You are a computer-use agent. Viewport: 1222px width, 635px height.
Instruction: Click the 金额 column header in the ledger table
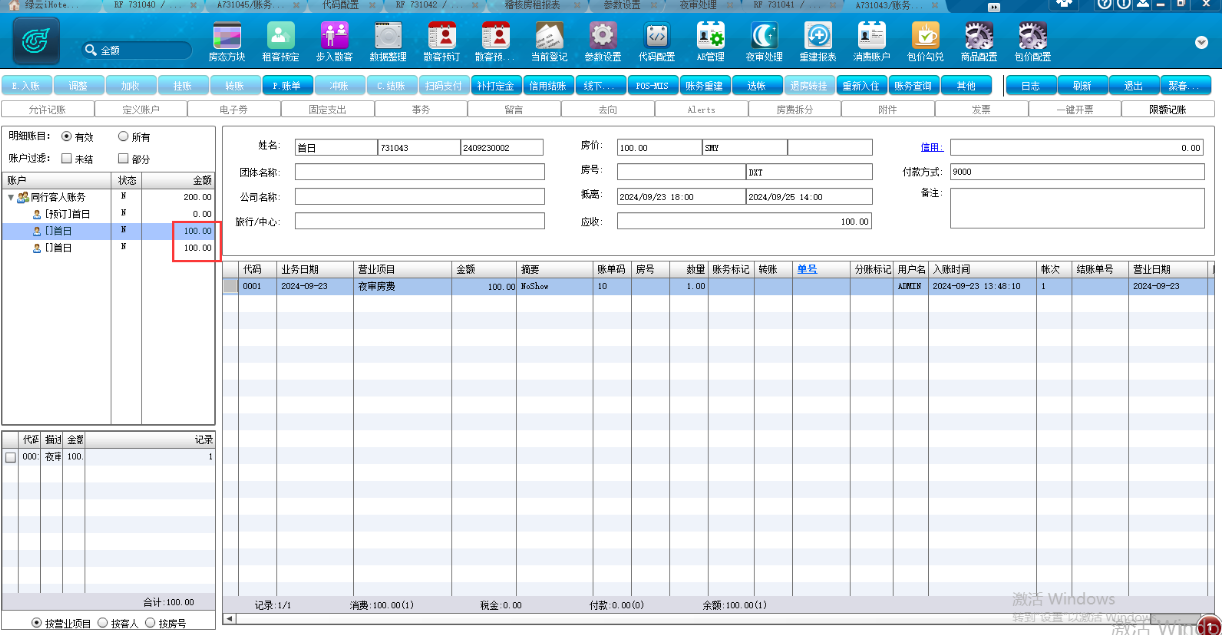[x=485, y=270]
